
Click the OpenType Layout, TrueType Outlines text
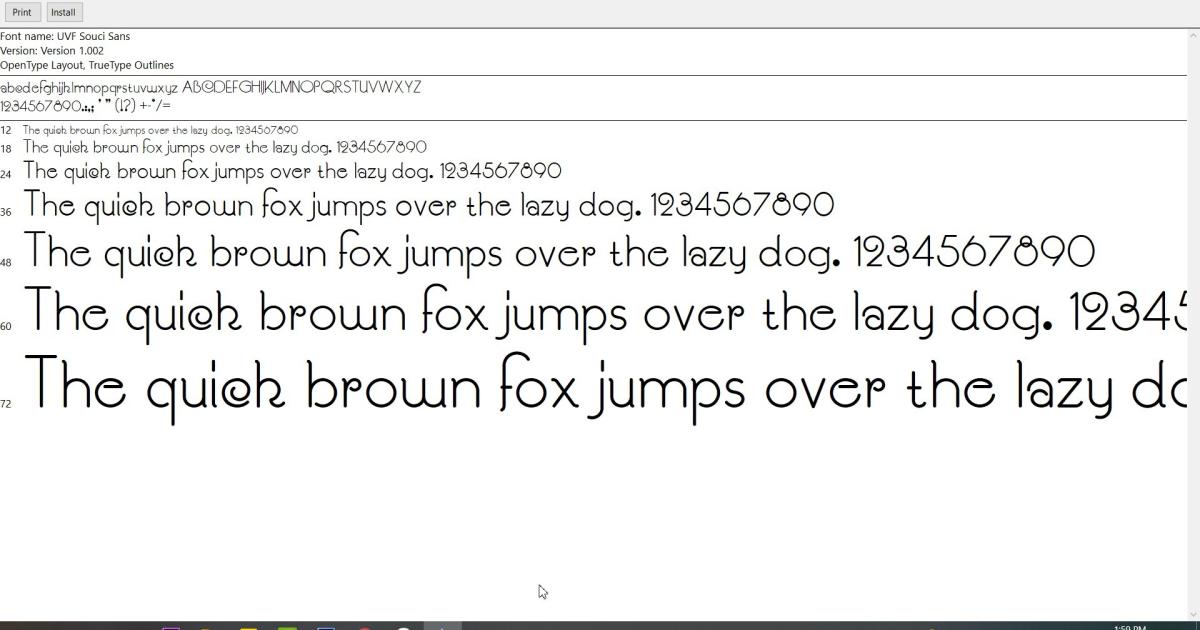click(87, 63)
